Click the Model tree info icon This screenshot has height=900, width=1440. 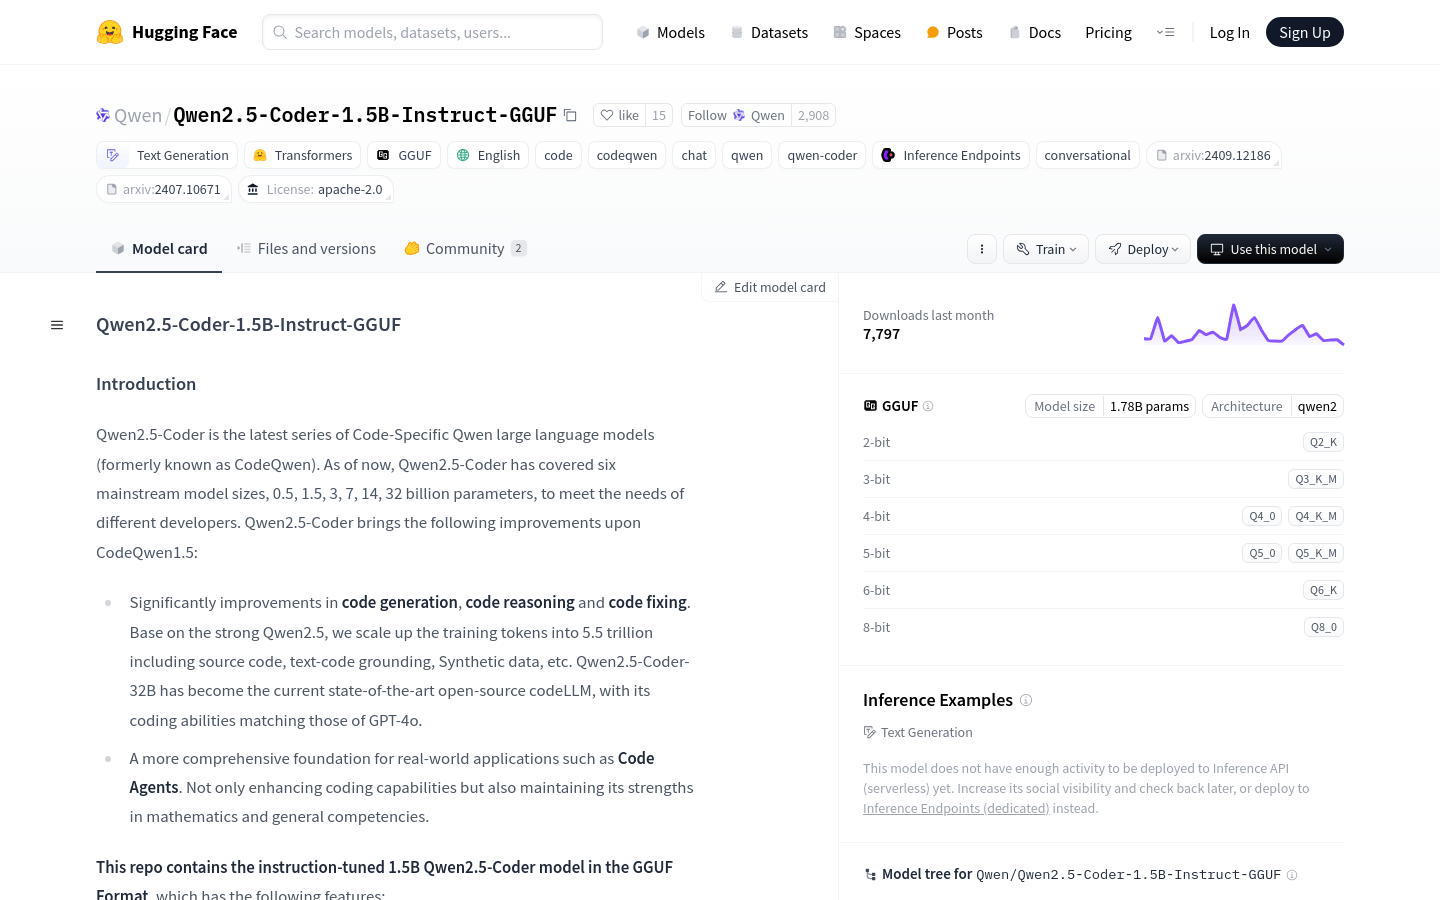click(x=1292, y=875)
